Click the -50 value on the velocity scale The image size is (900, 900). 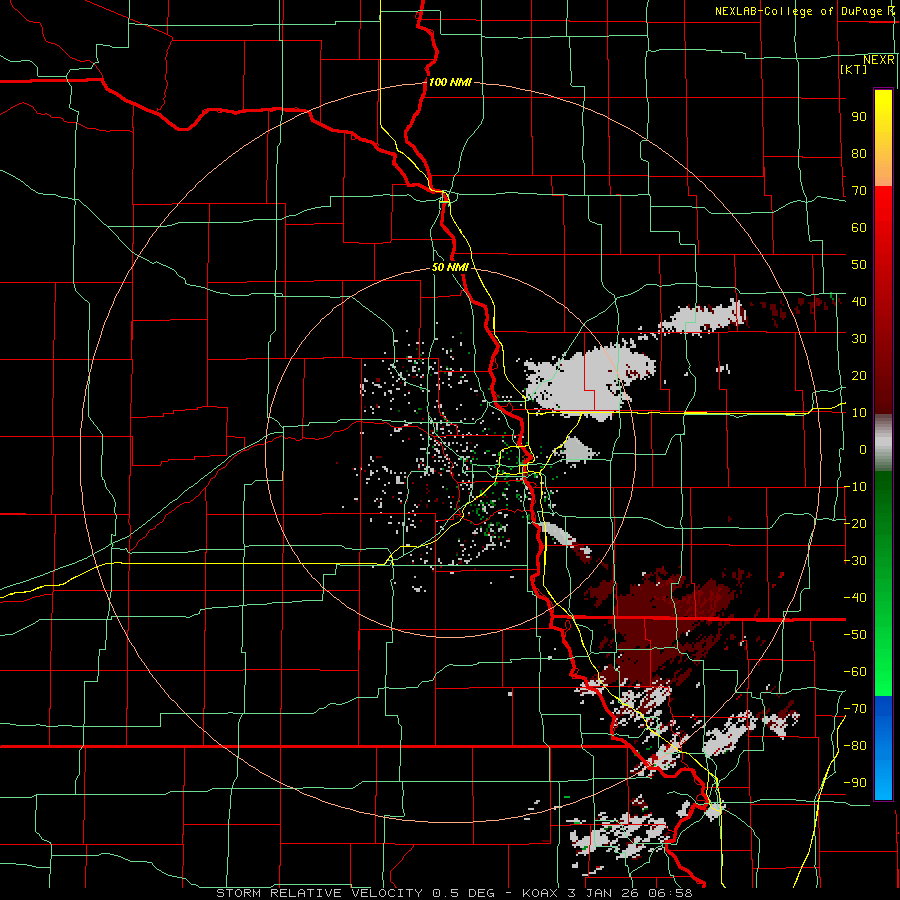(855, 635)
